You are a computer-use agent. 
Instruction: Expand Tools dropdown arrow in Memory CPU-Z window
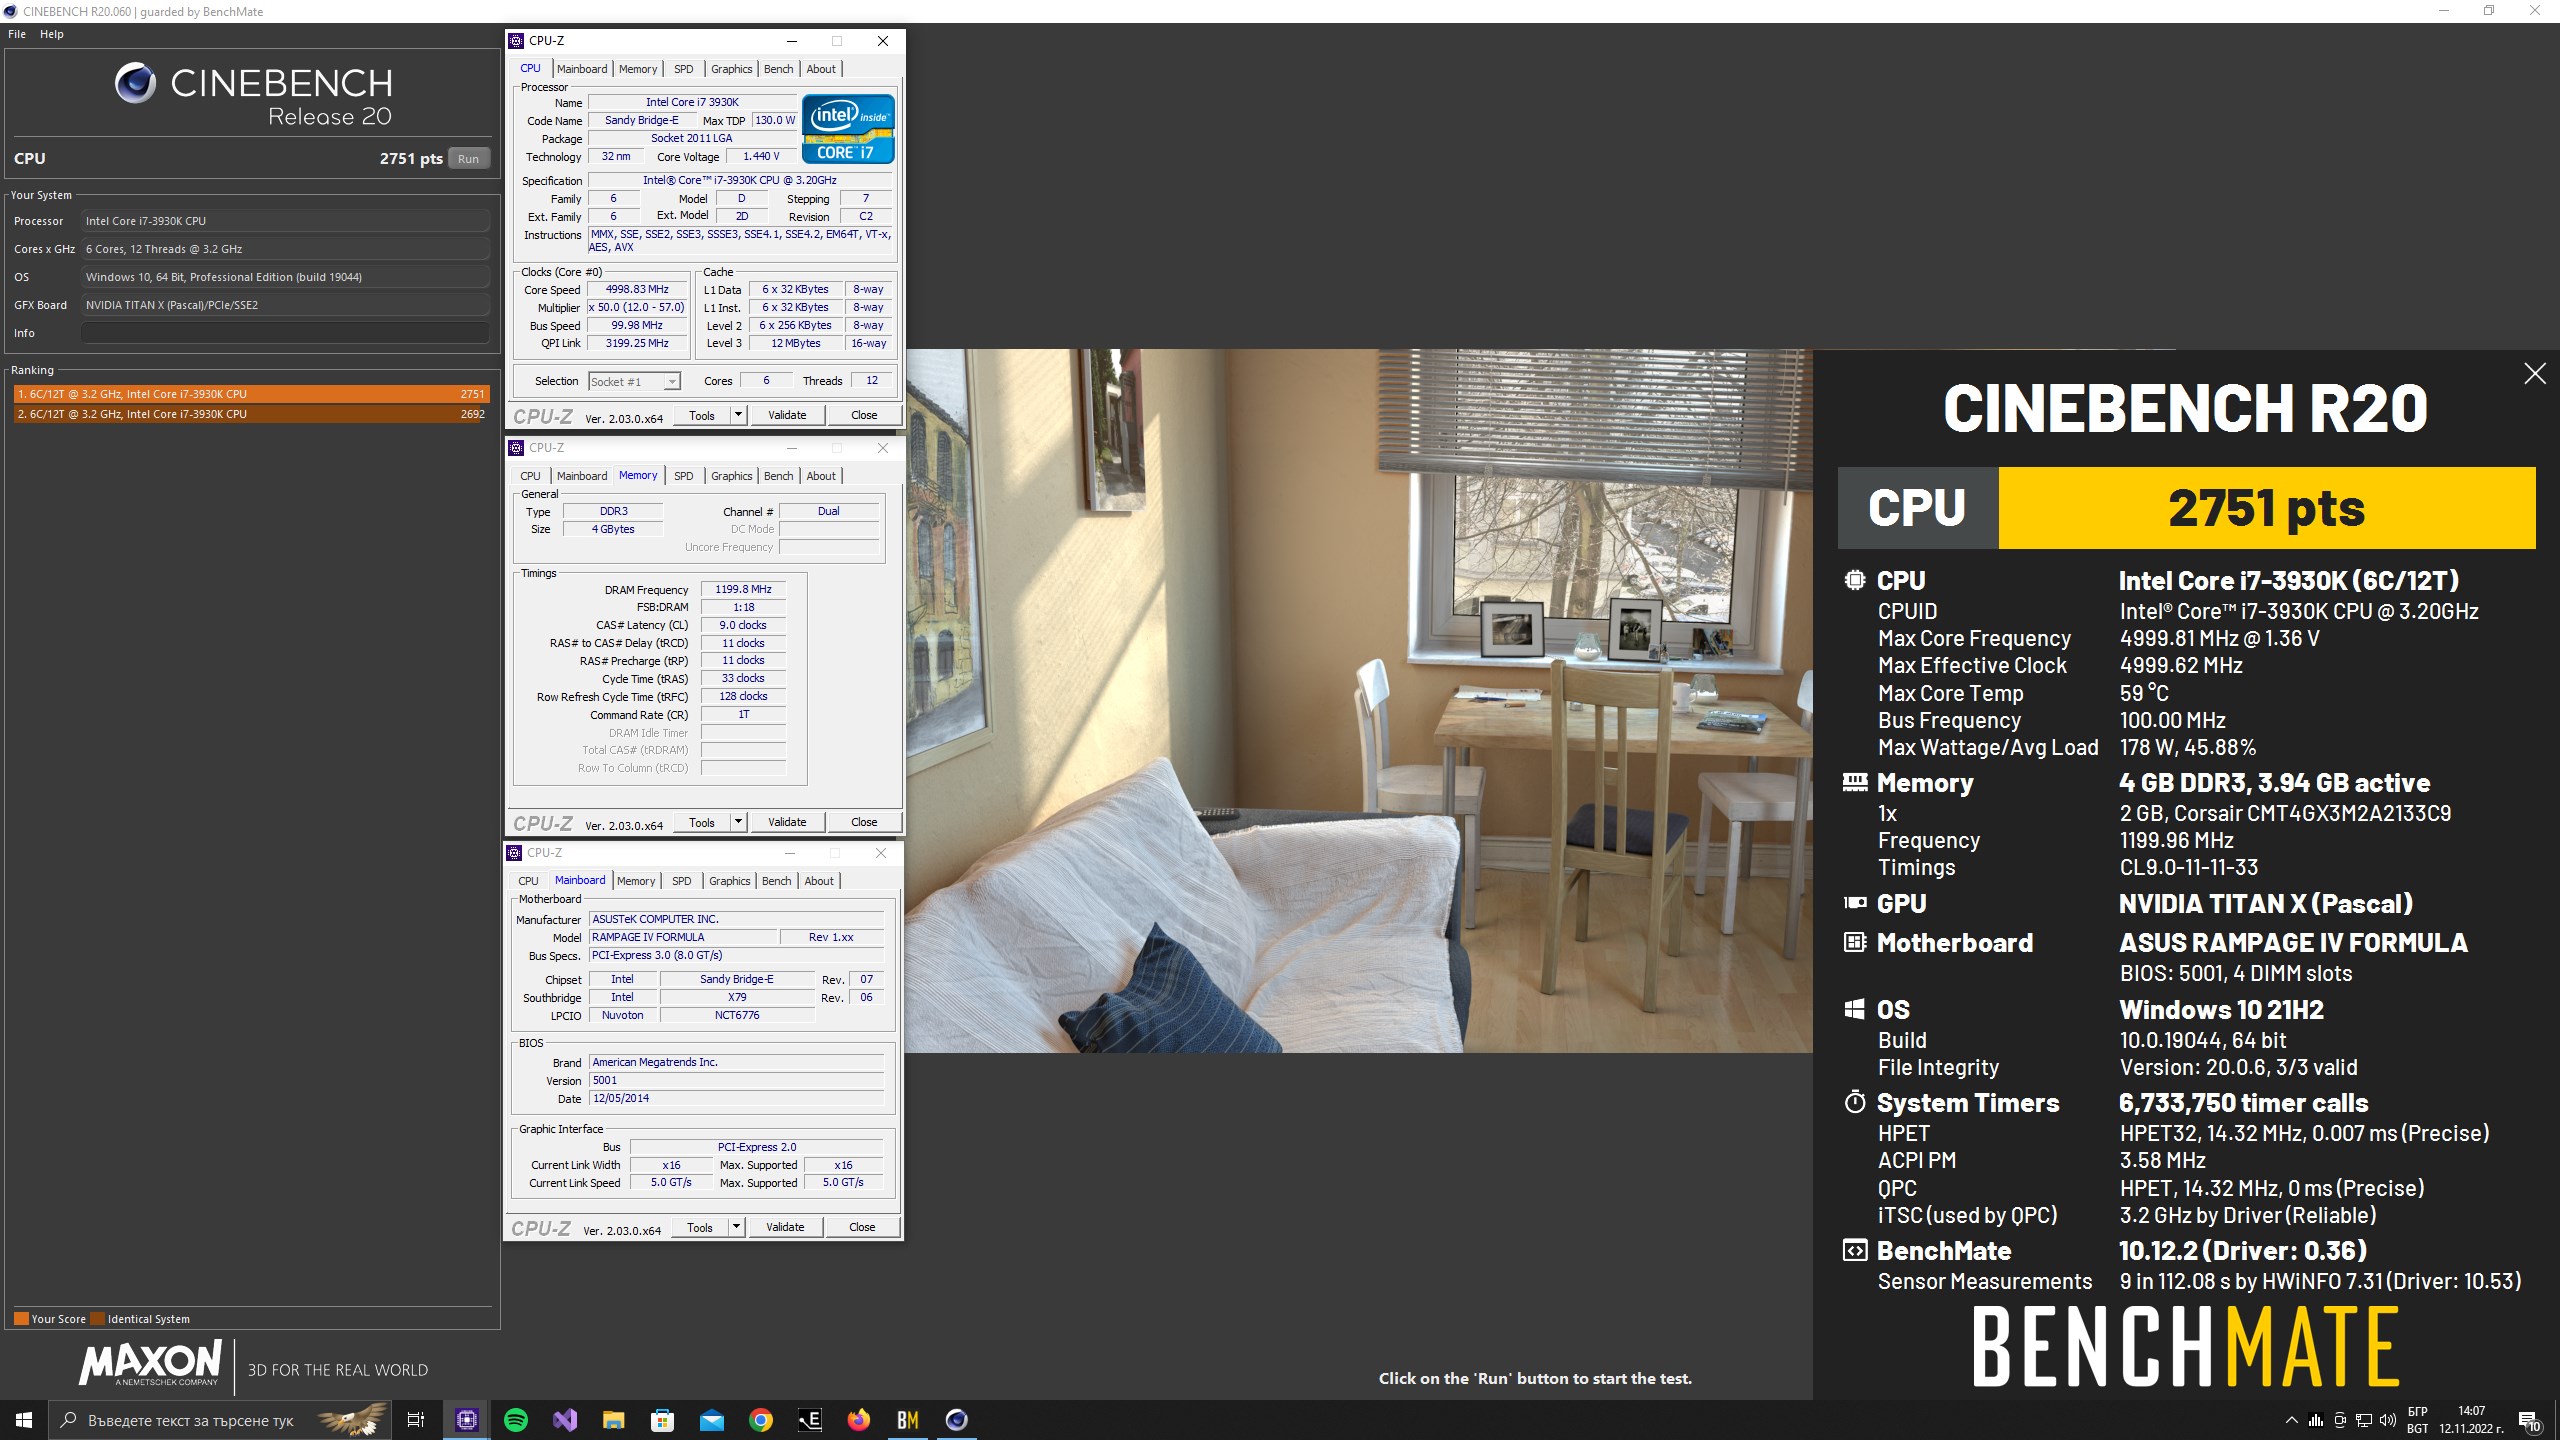[739, 822]
